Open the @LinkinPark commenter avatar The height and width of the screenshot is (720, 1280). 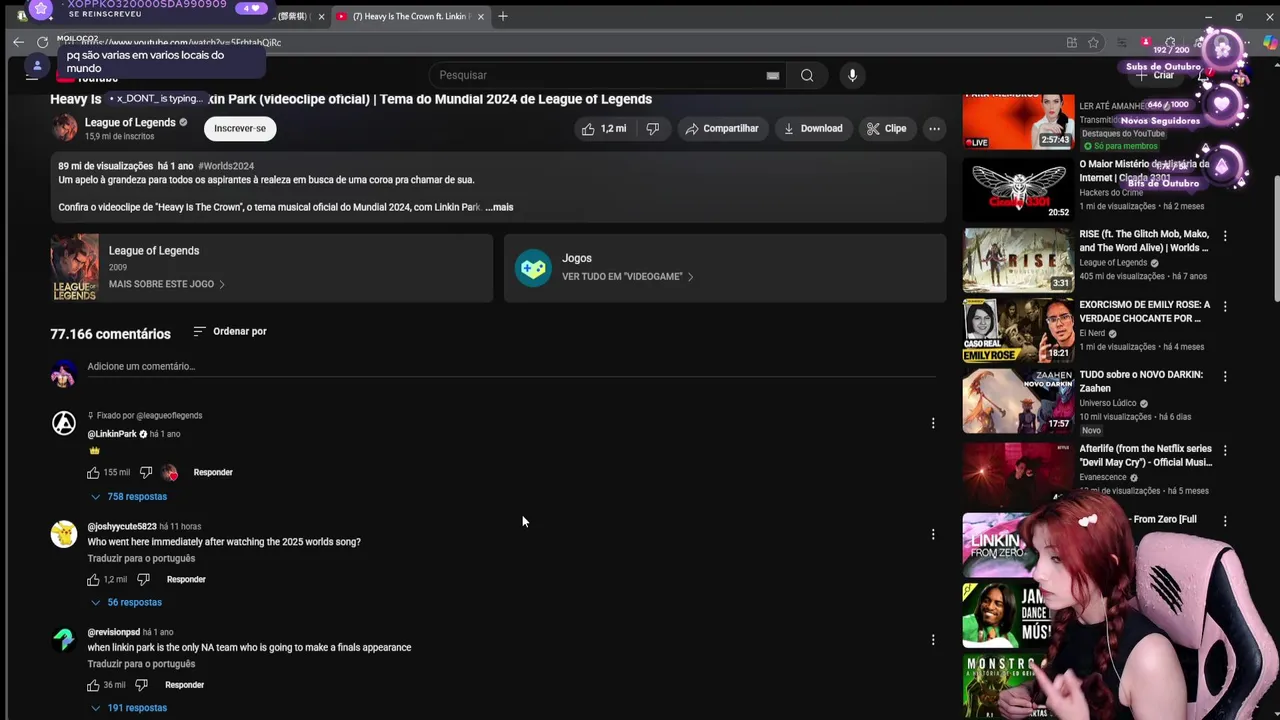click(x=64, y=423)
